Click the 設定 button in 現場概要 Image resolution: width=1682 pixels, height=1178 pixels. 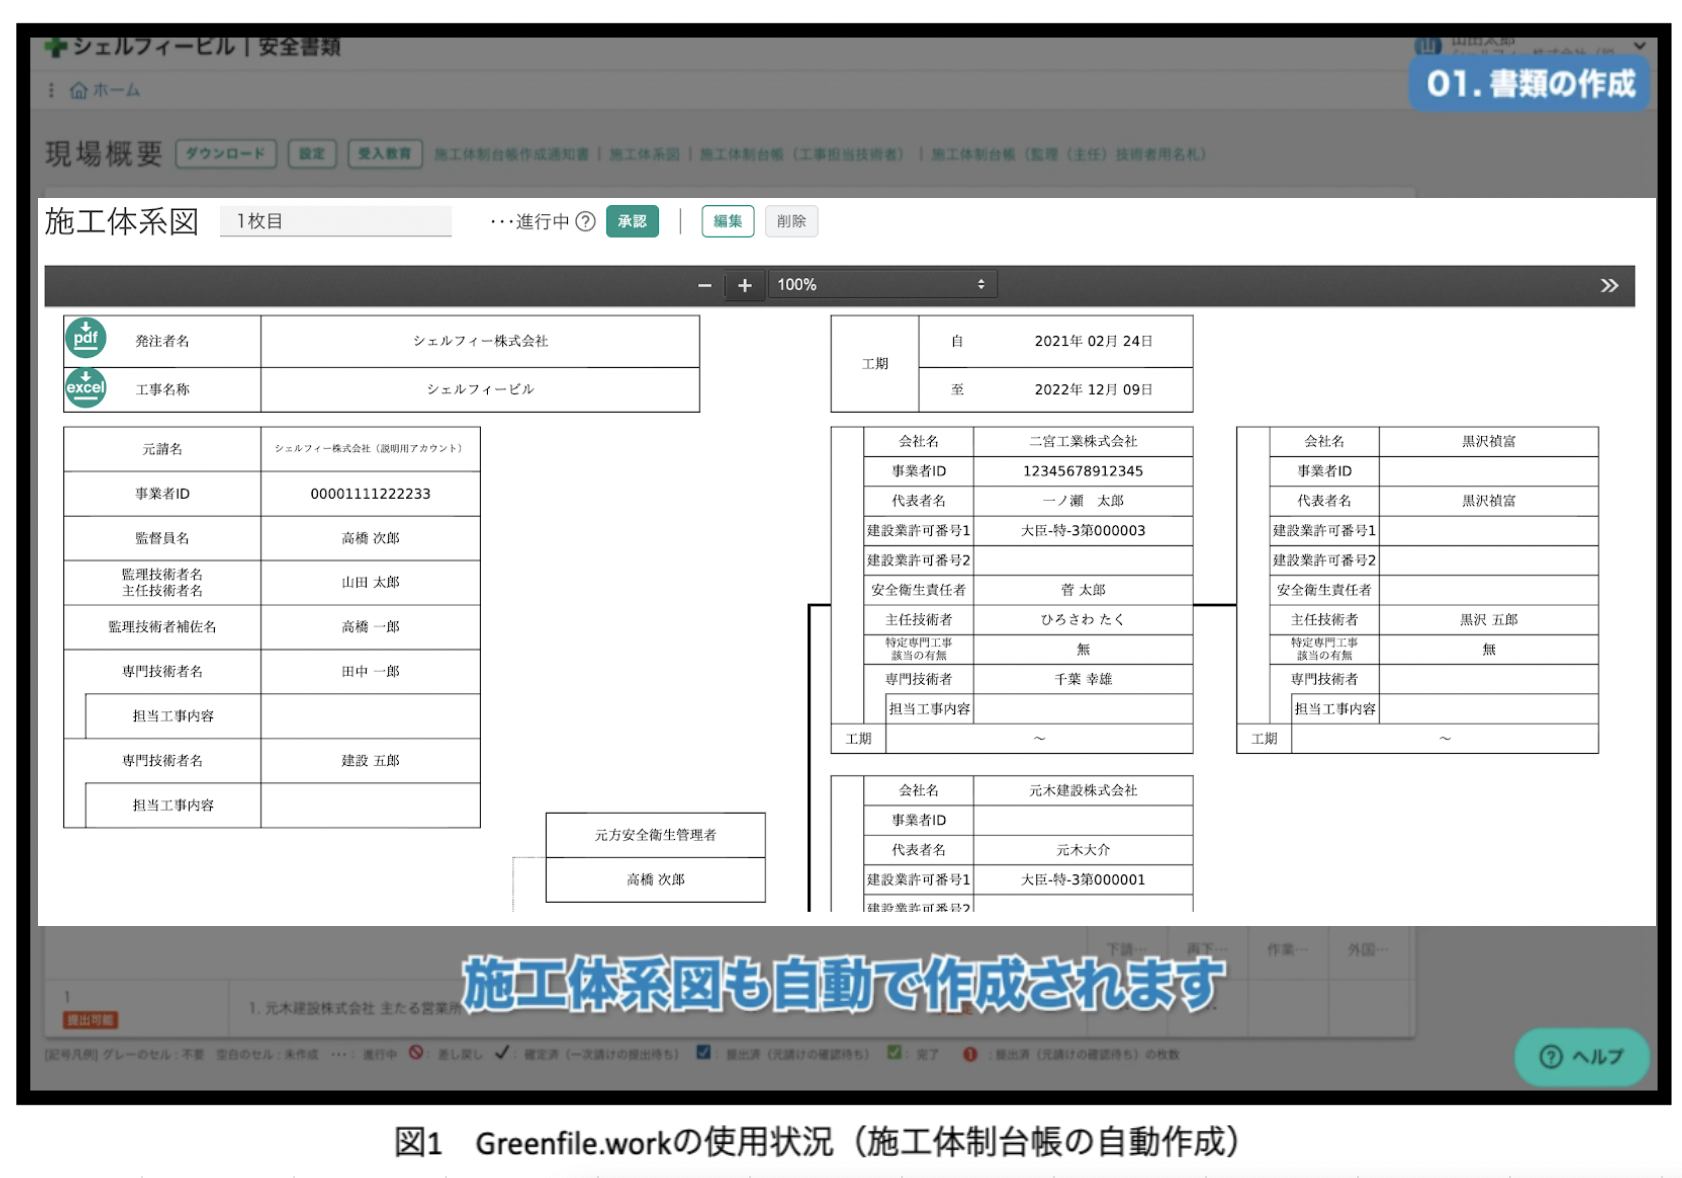(312, 154)
